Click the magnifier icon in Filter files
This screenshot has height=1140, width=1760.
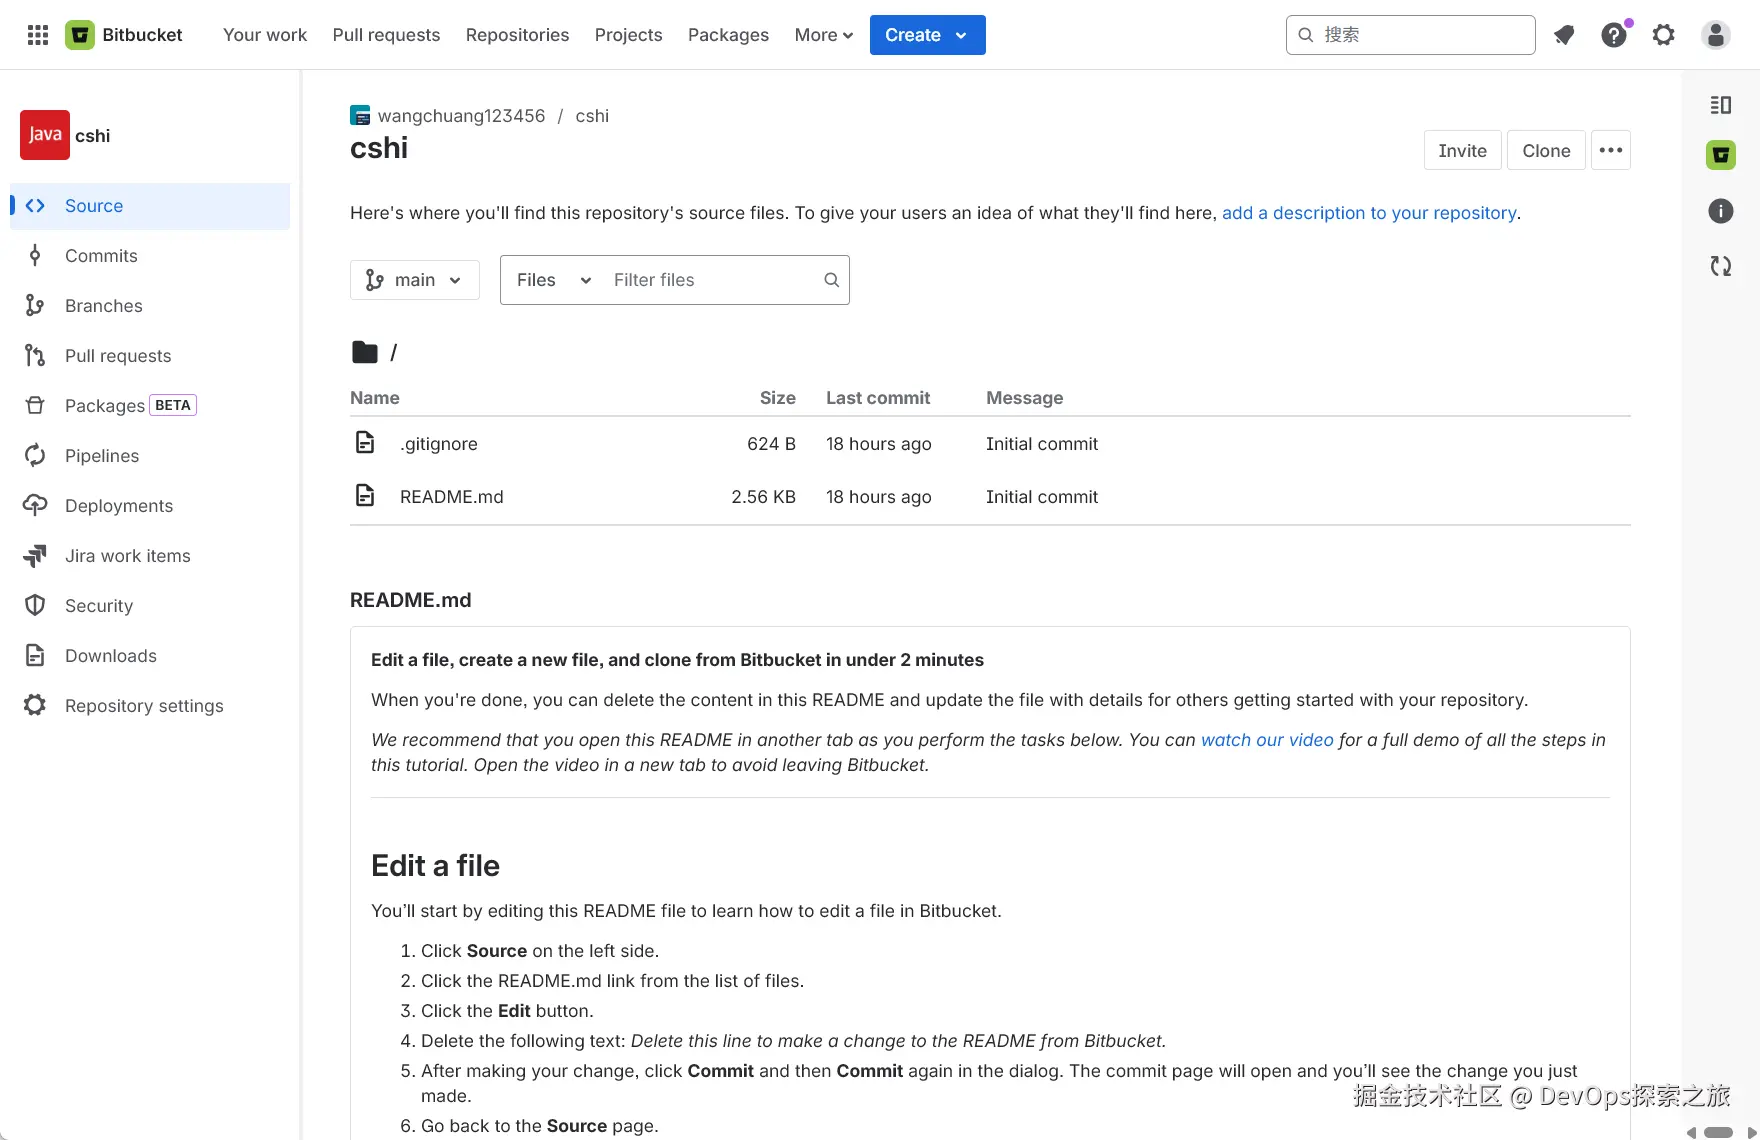point(831,280)
